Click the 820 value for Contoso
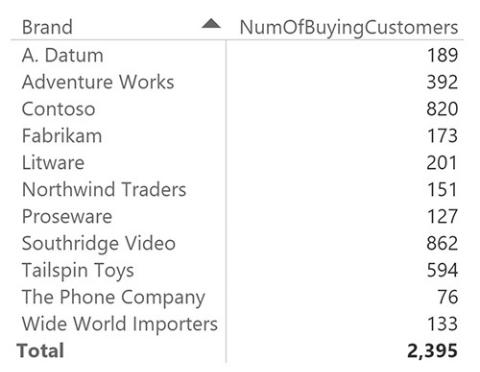Image resolution: width=480 pixels, height=372 pixels. [442, 109]
